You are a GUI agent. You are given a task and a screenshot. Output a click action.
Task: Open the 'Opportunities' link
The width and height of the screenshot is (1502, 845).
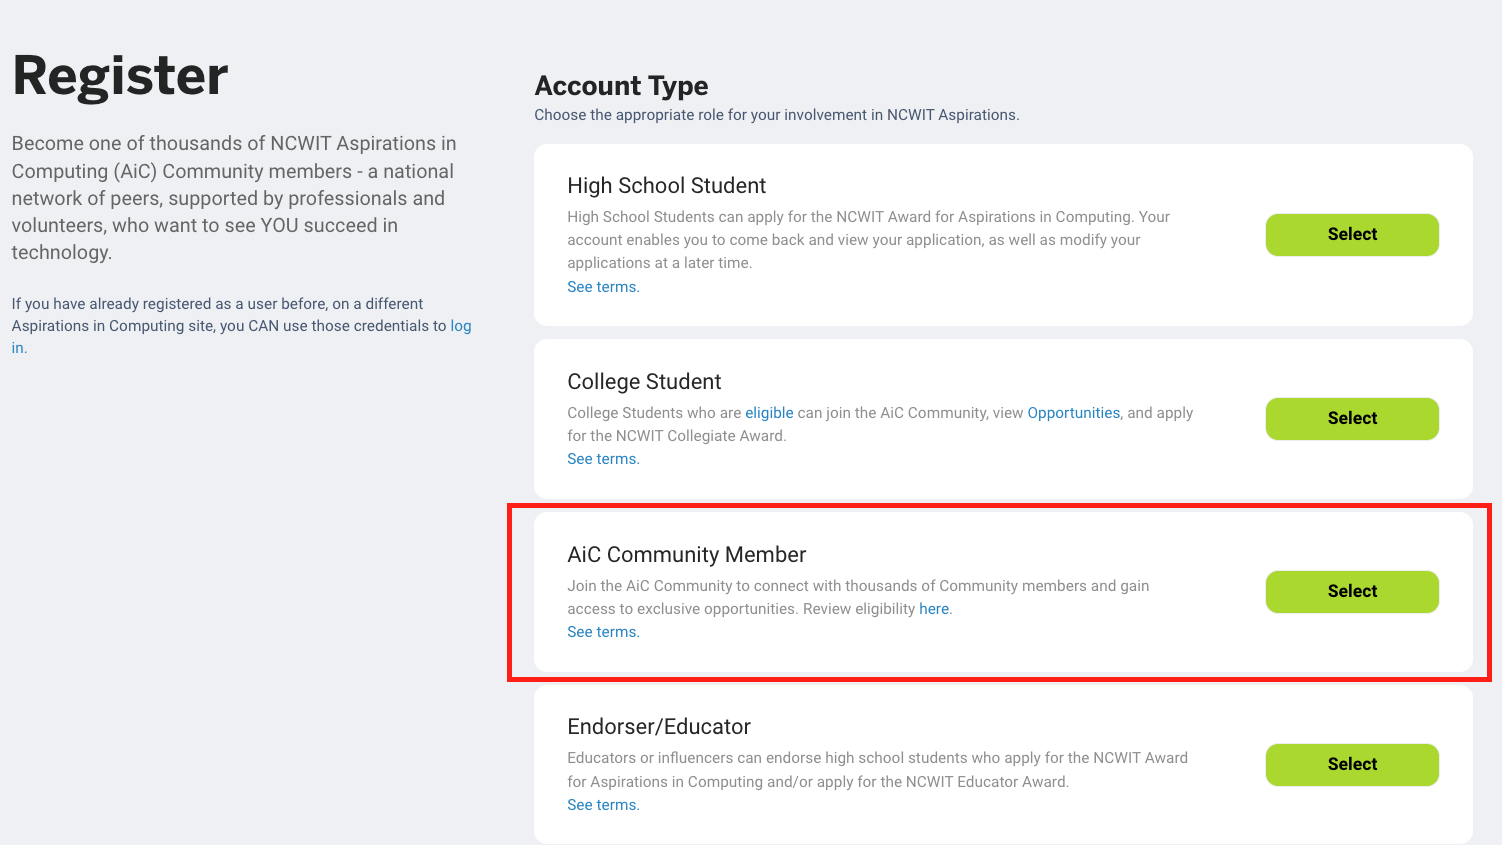click(x=1074, y=413)
